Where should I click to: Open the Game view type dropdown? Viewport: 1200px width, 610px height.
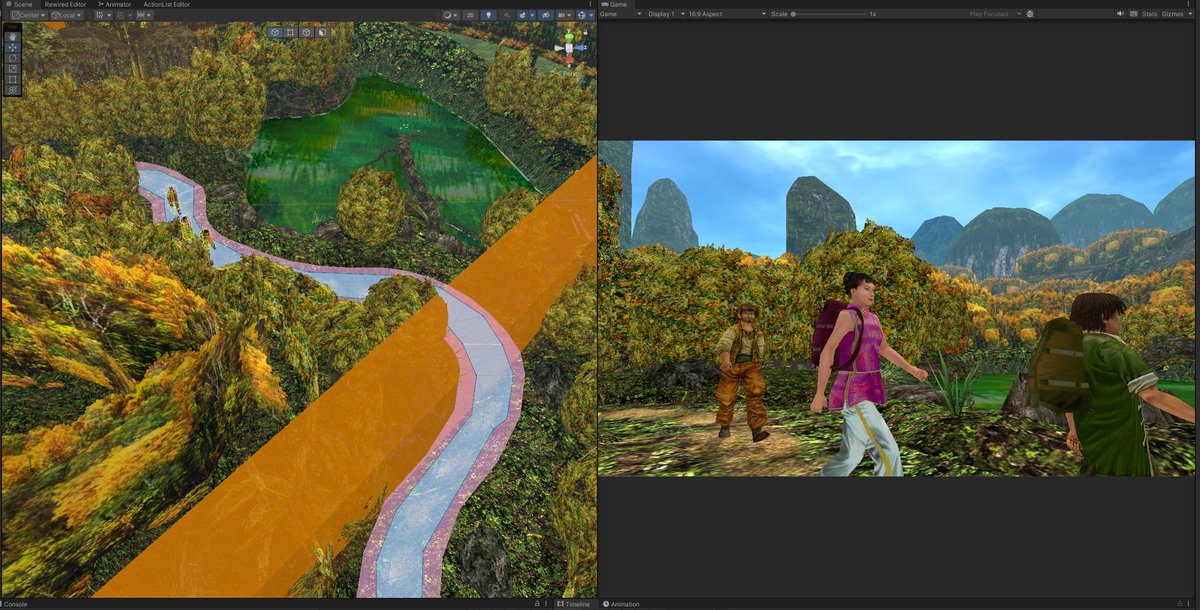pyautogui.click(x=621, y=14)
